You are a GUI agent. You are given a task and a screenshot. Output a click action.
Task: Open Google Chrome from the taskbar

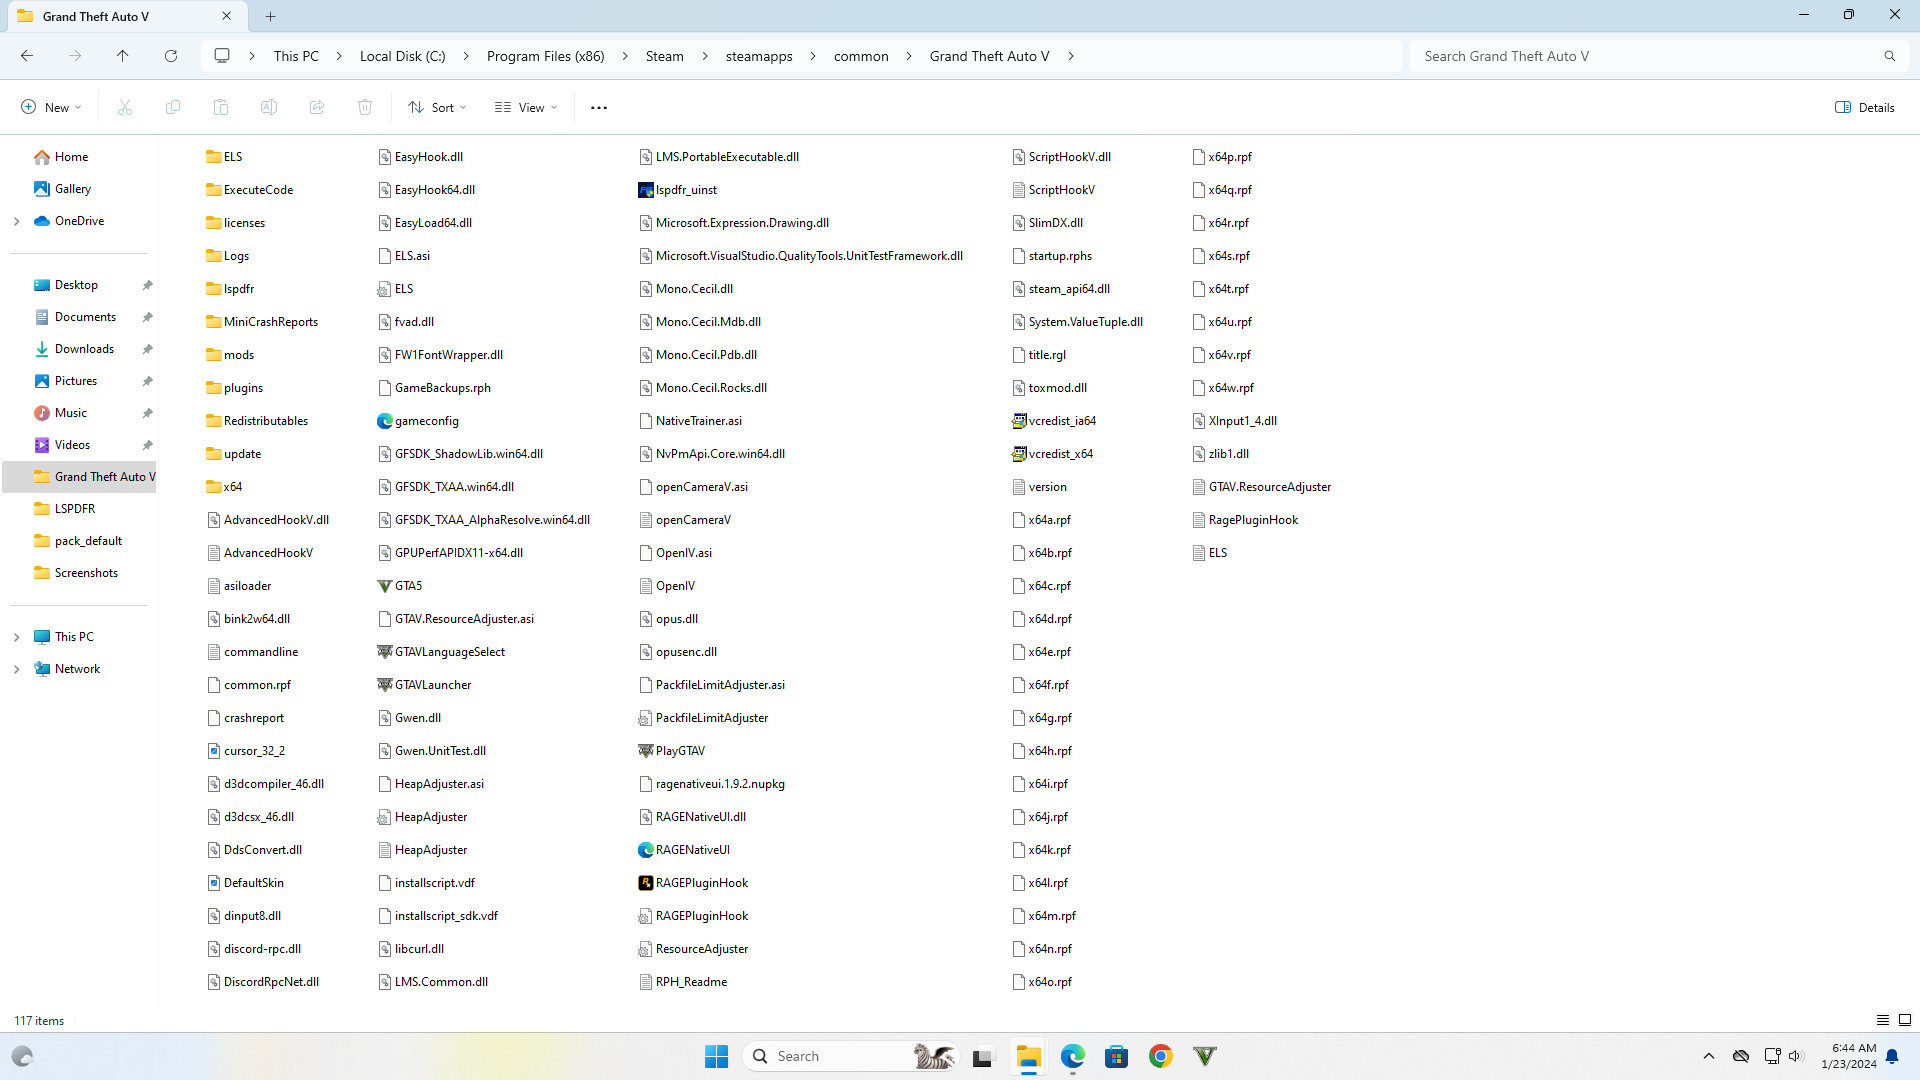click(x=1160, y=1056)
